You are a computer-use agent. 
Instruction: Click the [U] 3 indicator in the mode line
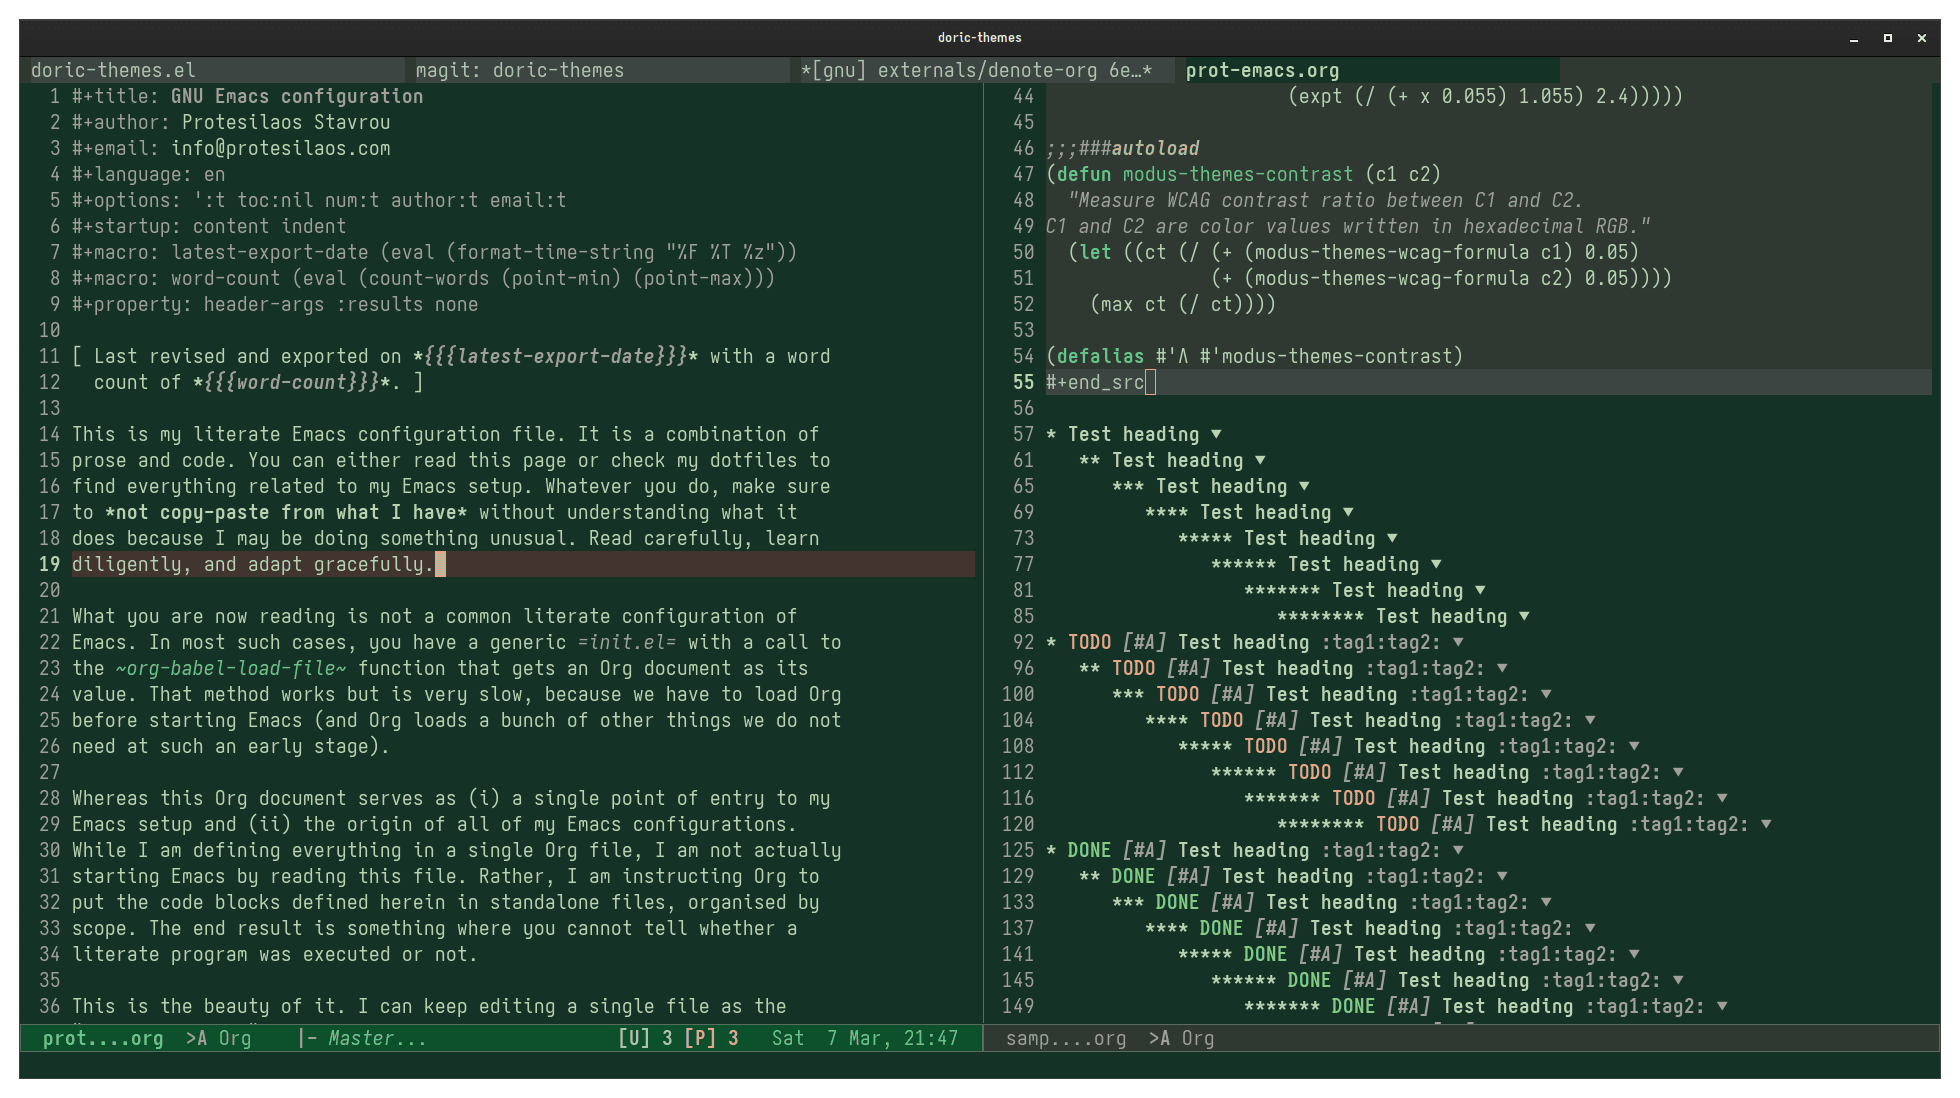tap(645, 1038)
